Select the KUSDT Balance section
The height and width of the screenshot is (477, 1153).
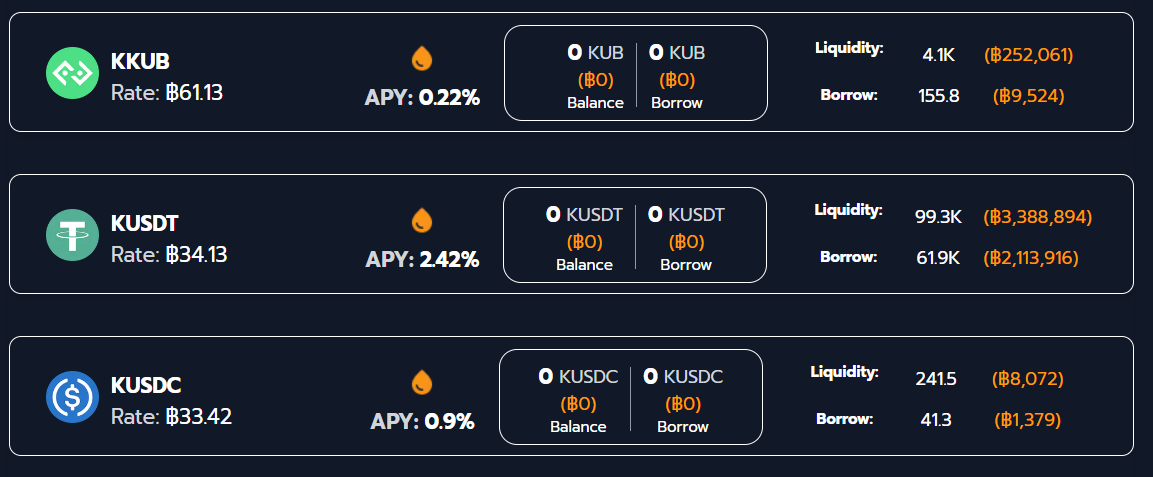[584, 238]
